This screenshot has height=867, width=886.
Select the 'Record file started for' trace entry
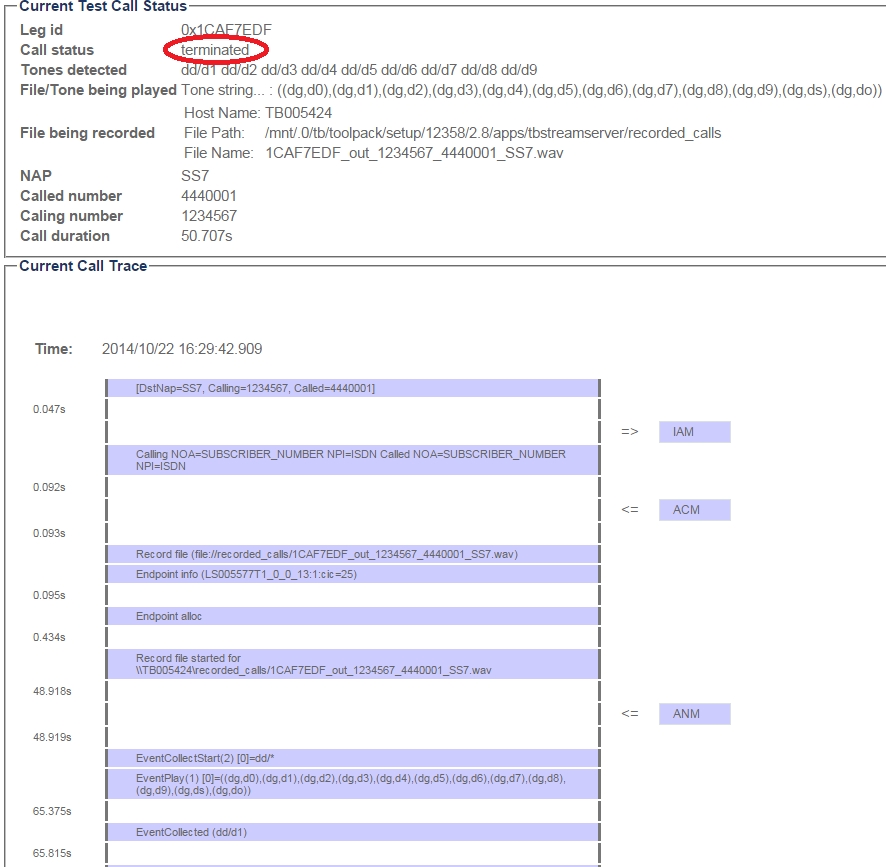pyautogui.click(x=353, y=664)
